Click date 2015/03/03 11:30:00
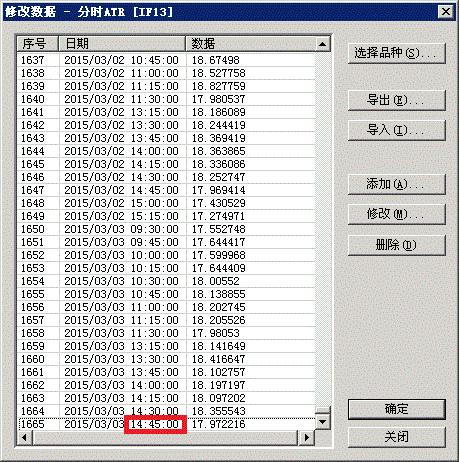This screenshot has width=459, height=462. point(121,333)
